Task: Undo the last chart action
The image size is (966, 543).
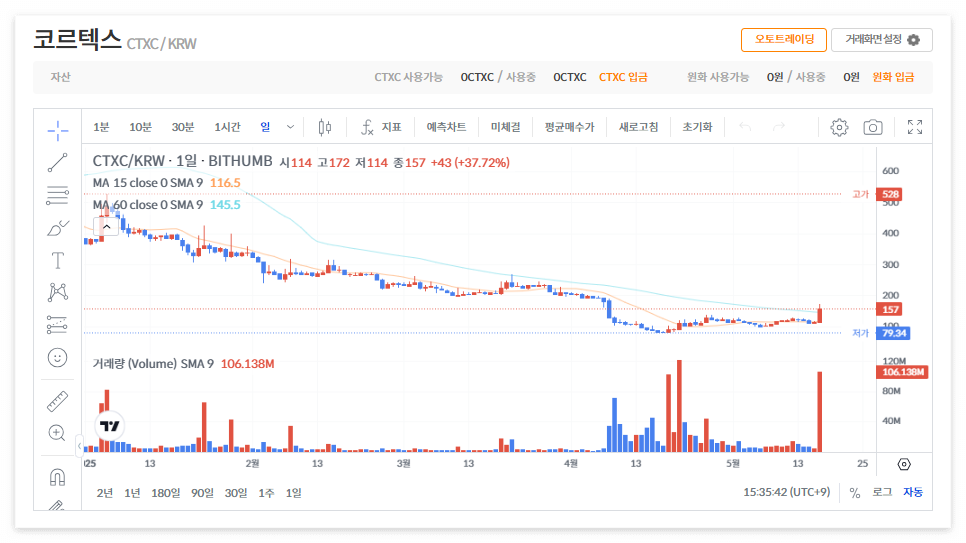Action: point(745,127)
